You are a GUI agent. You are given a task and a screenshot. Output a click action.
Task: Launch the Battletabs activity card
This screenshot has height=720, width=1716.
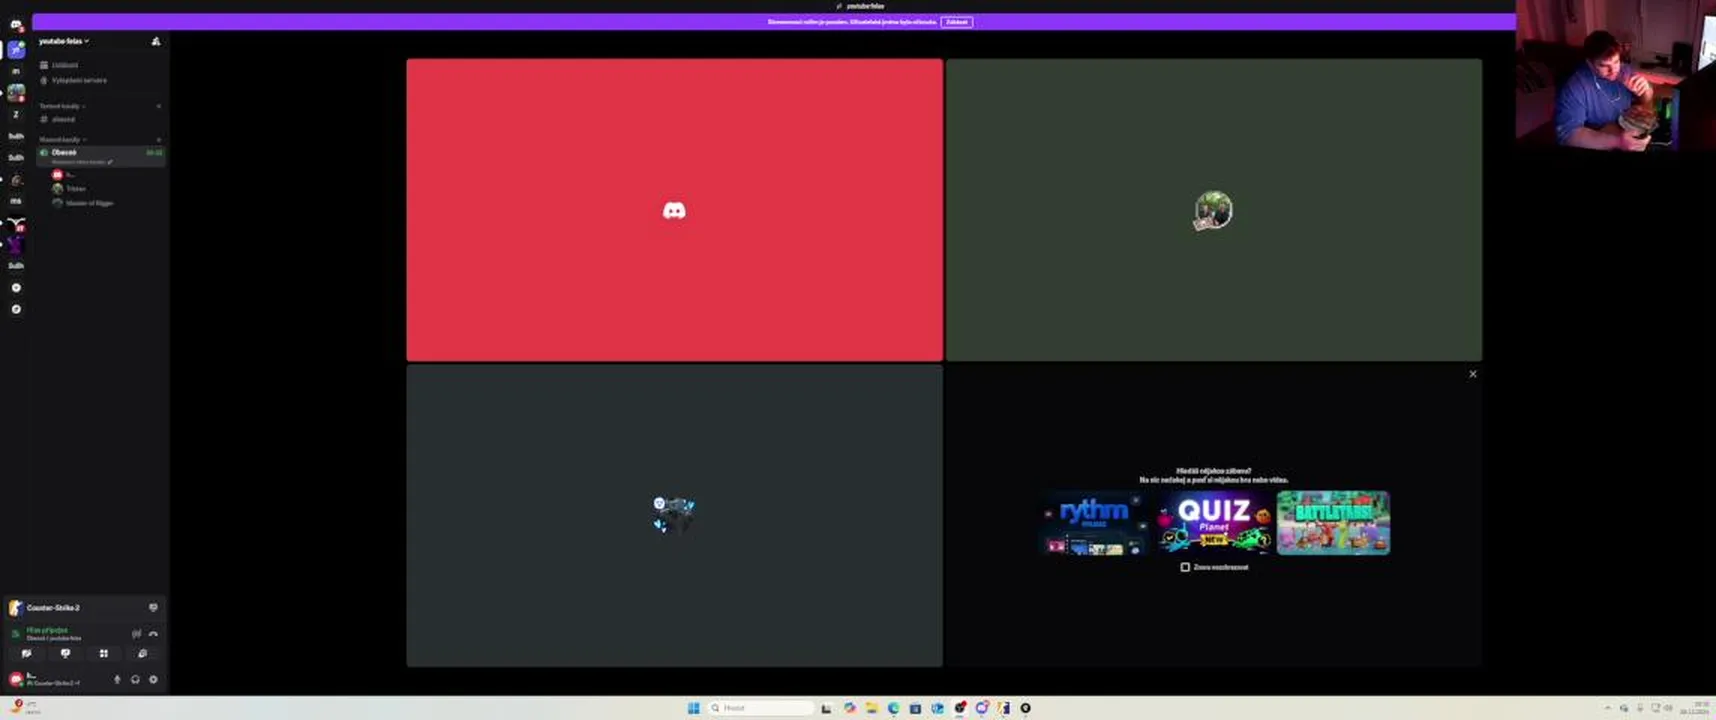point(1333,523)
